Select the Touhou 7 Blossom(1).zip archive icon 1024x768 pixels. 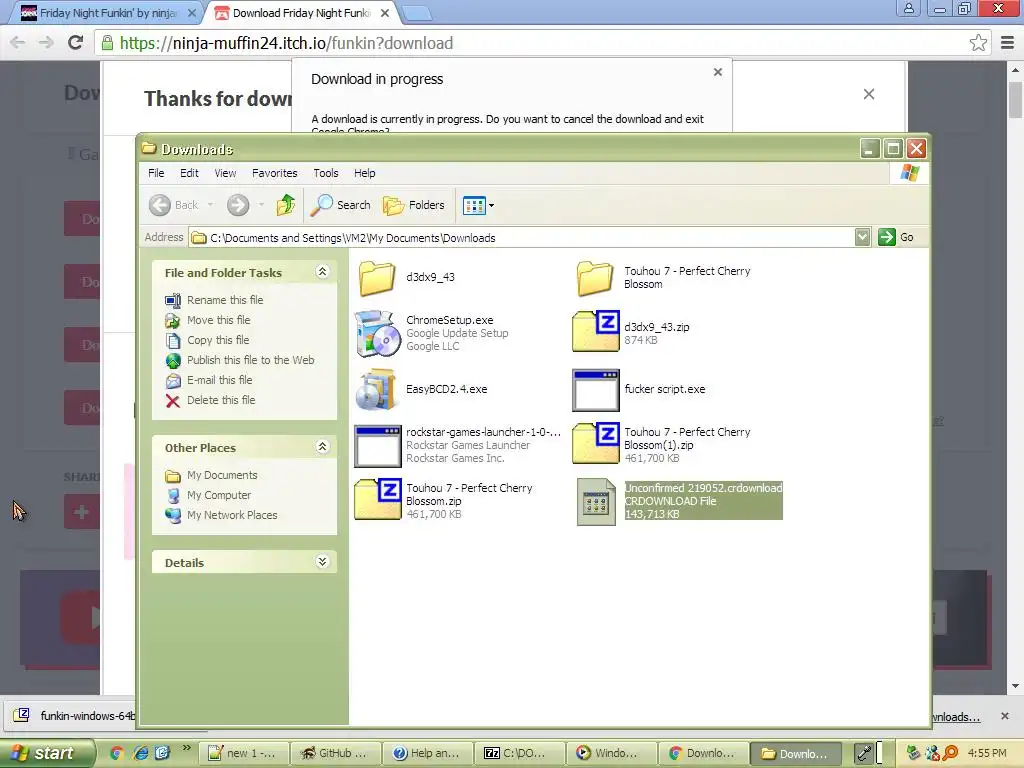coord(596,443)
